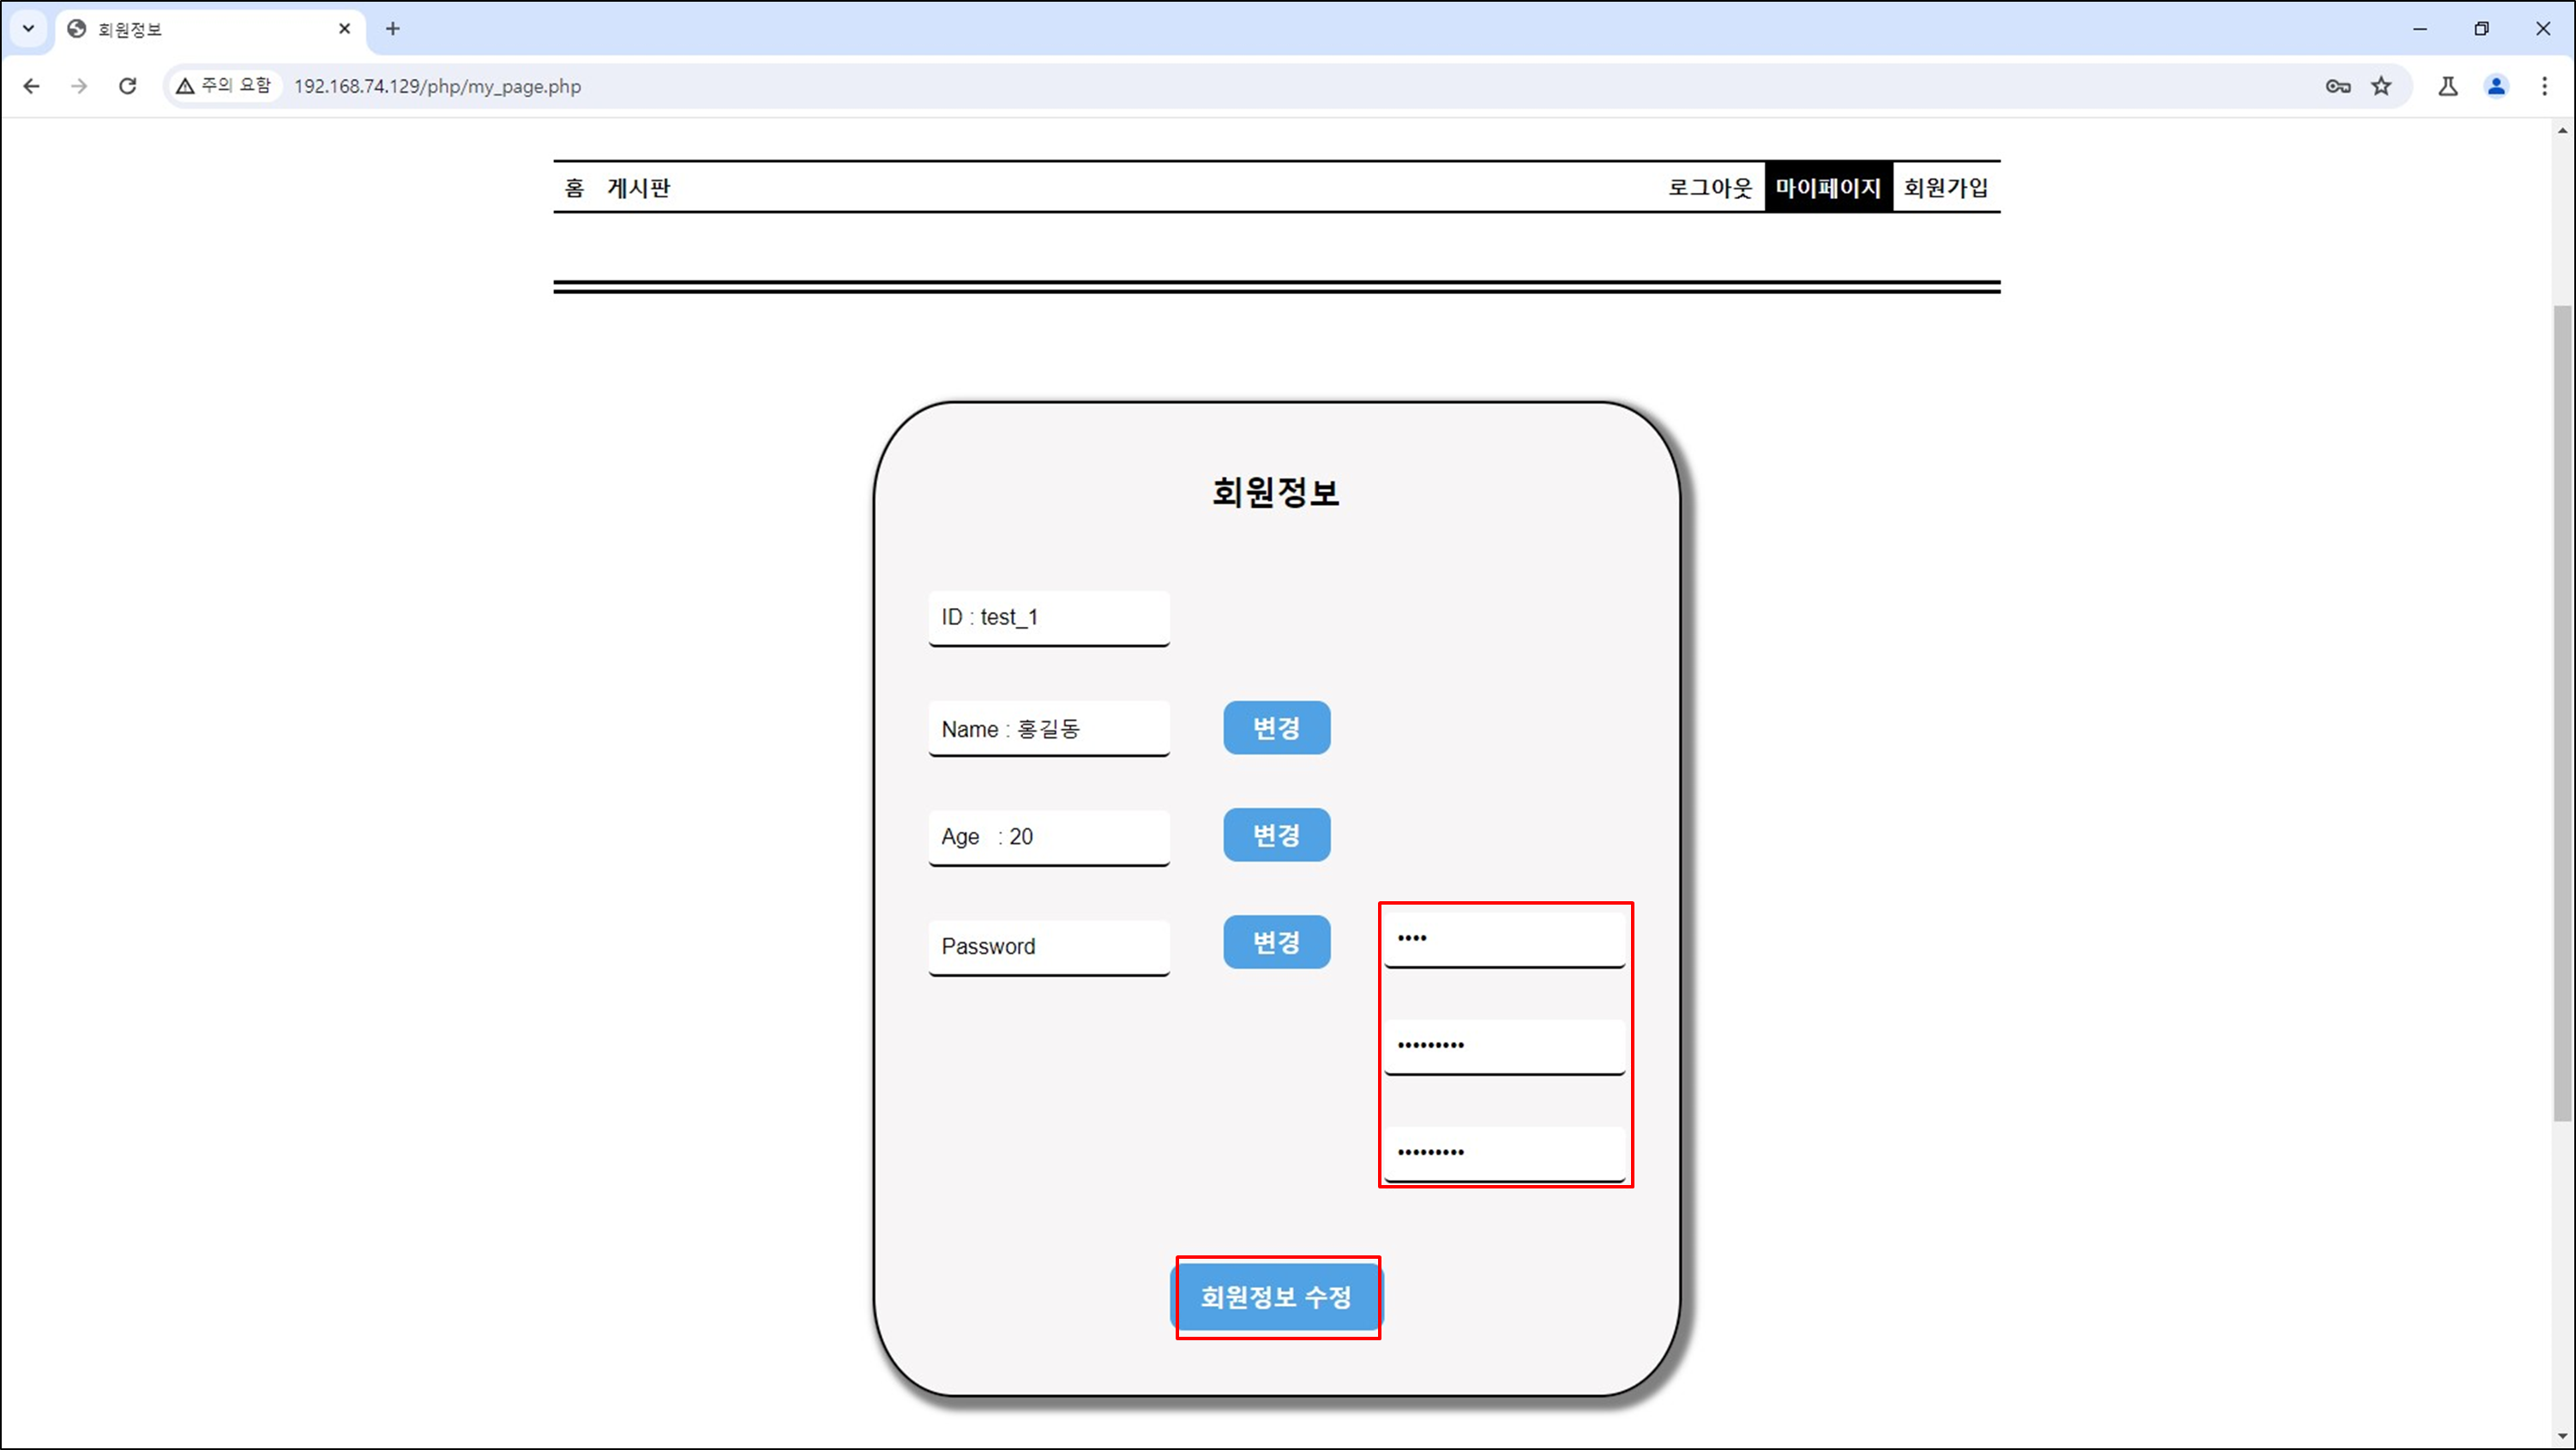Image resolution: width=2576 pixels, height=1450 pixels.
Task: Submit with 회원정보 수정 button
Action: 1277,1297
